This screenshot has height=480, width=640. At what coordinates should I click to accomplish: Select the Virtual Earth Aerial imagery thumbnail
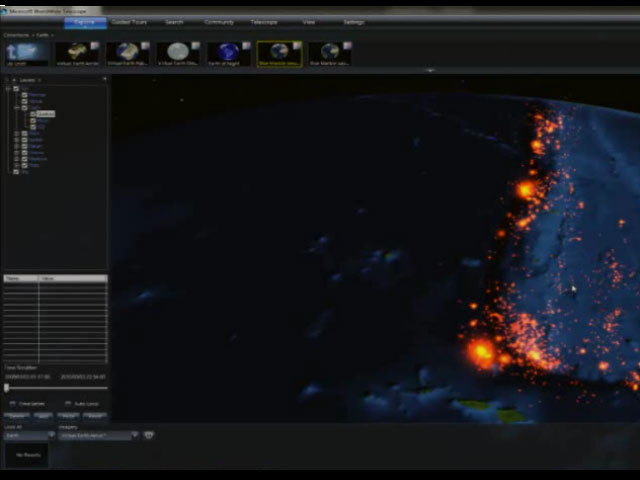pos(76,52)
